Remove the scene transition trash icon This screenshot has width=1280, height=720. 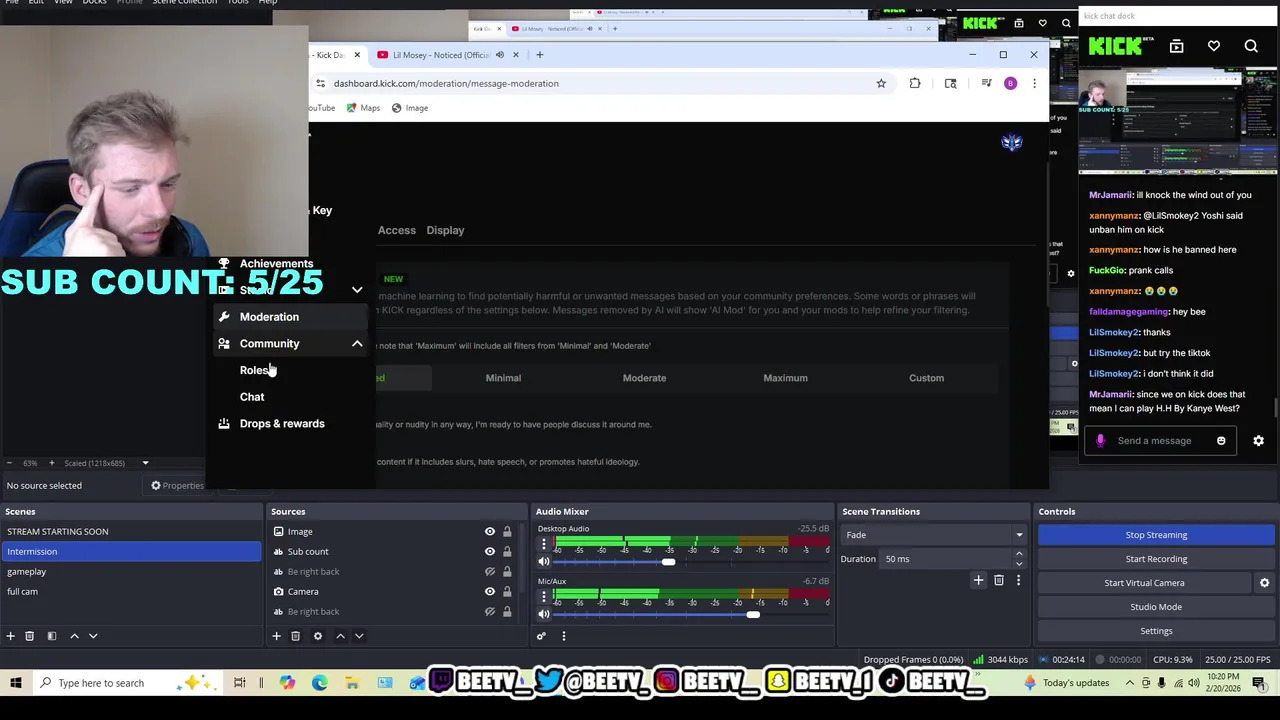coord(999,580)
